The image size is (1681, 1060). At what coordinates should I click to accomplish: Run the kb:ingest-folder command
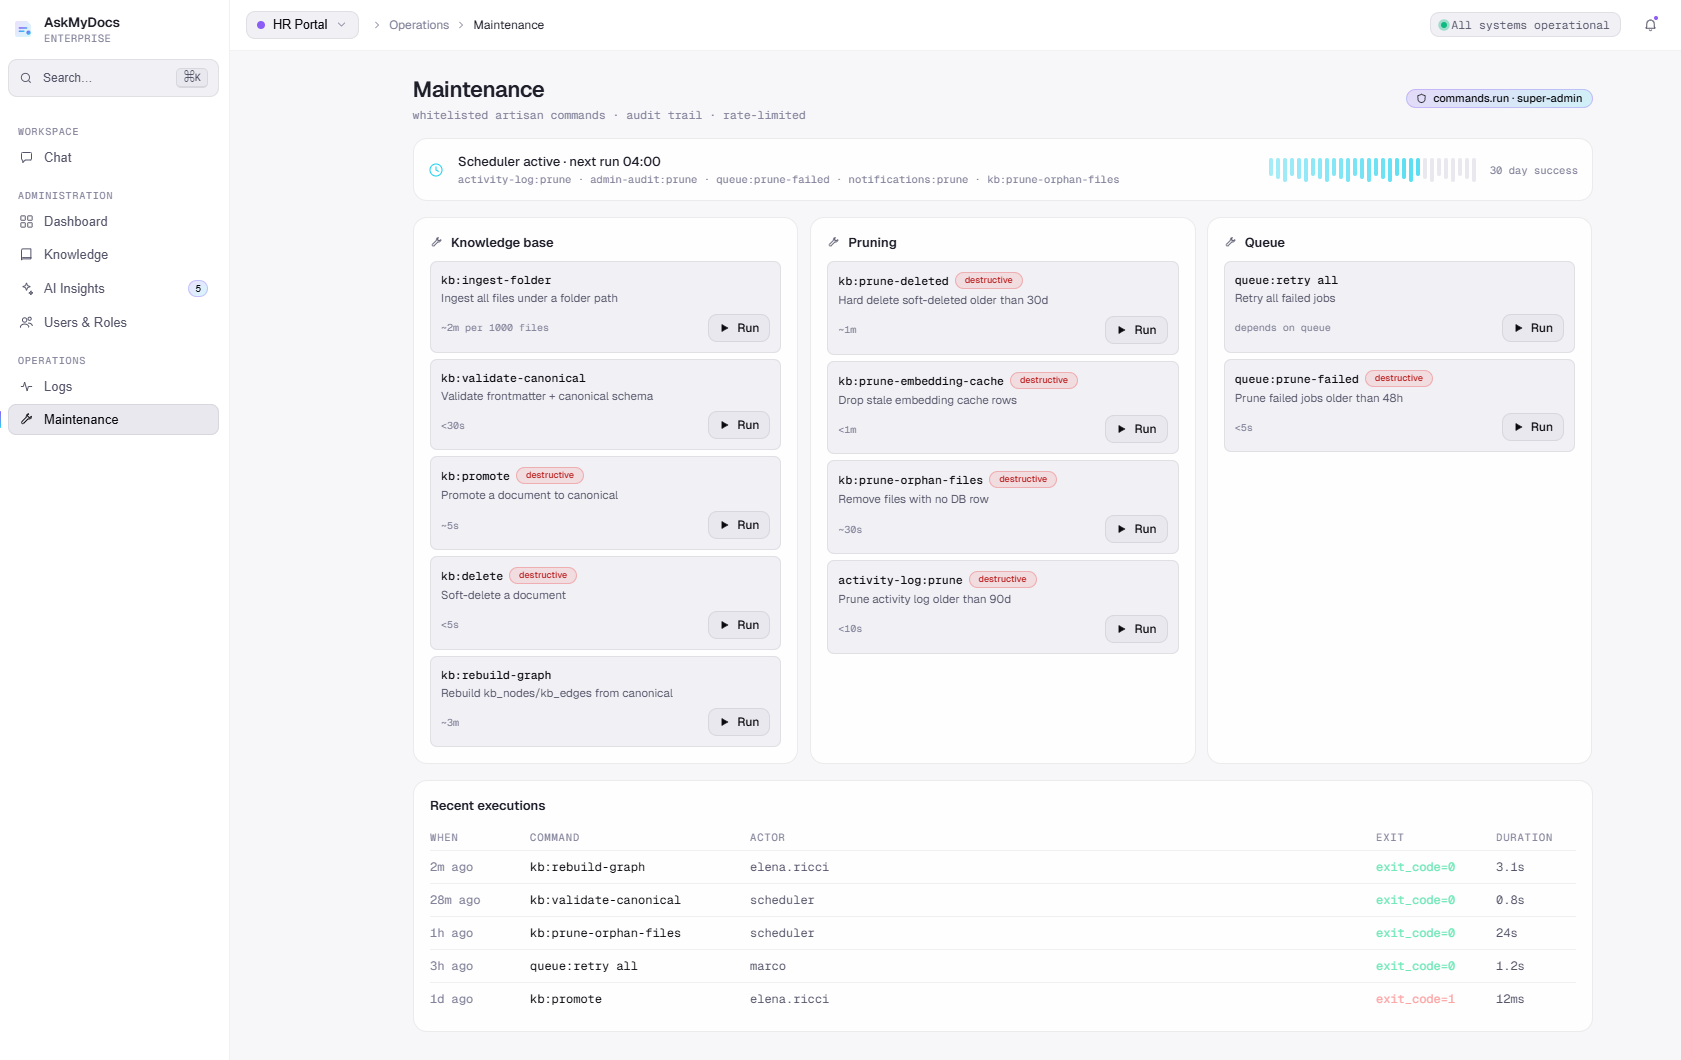coord(739,328)
